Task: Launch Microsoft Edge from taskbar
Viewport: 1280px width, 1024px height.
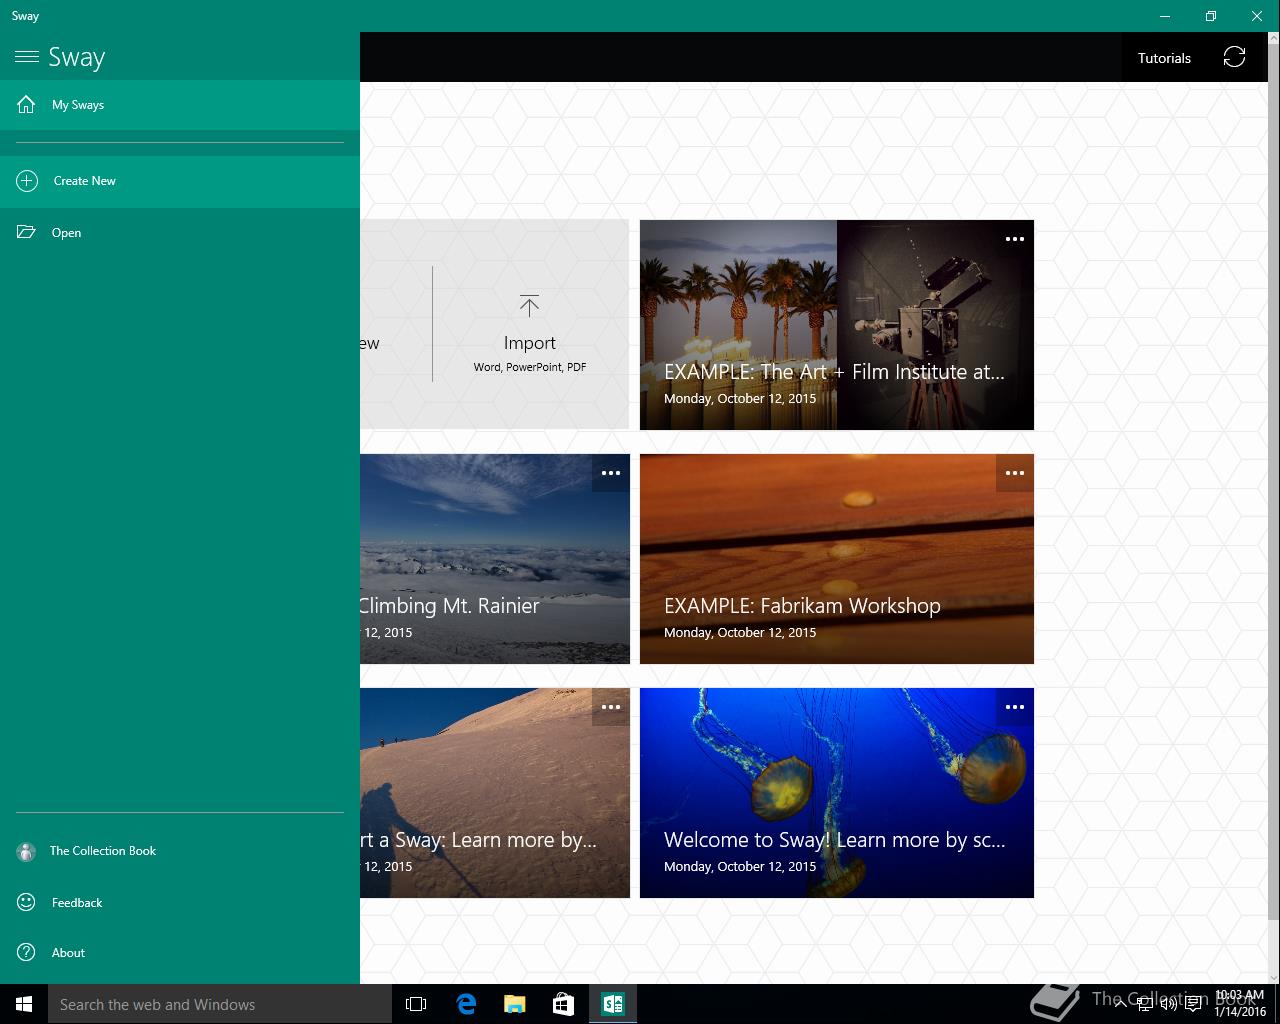Action: pos(466,1004)
